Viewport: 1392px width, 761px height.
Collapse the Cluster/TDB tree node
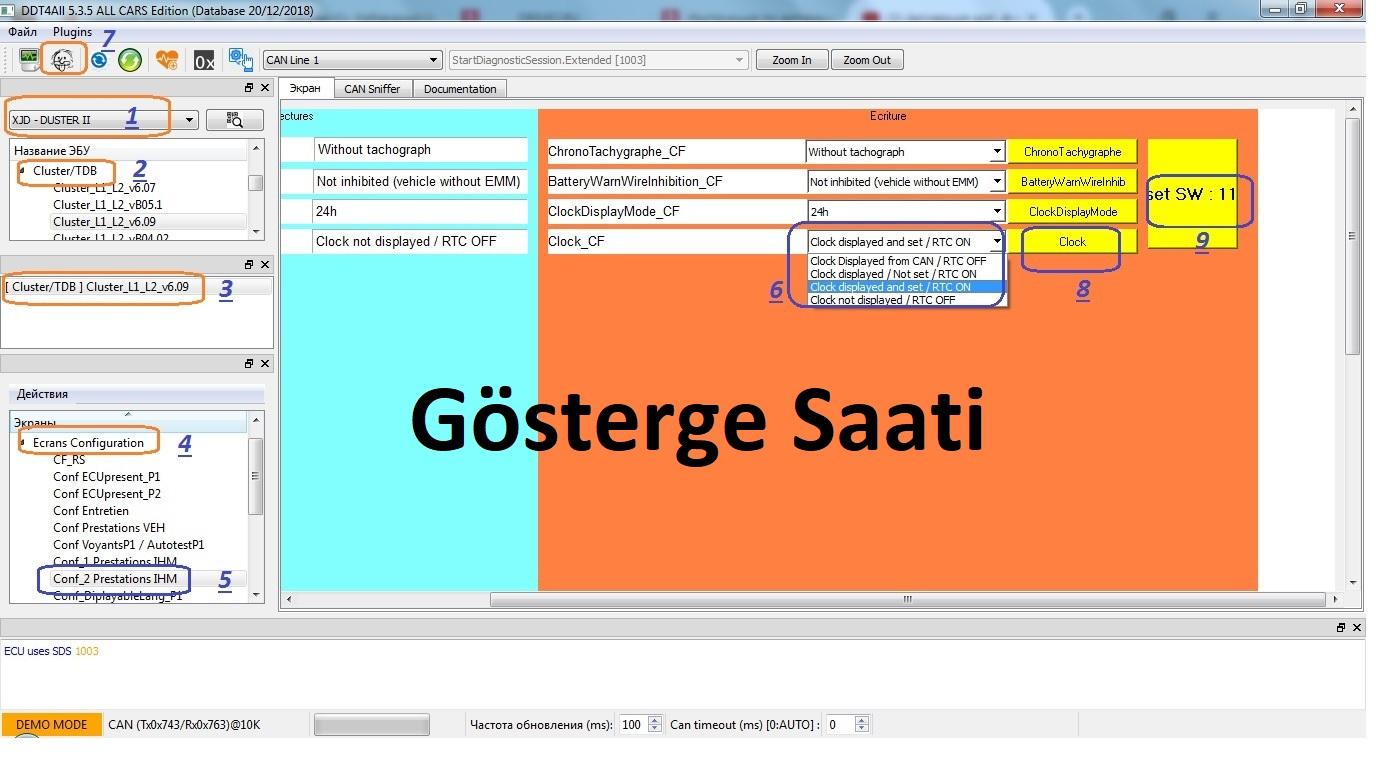coord(22,171)
